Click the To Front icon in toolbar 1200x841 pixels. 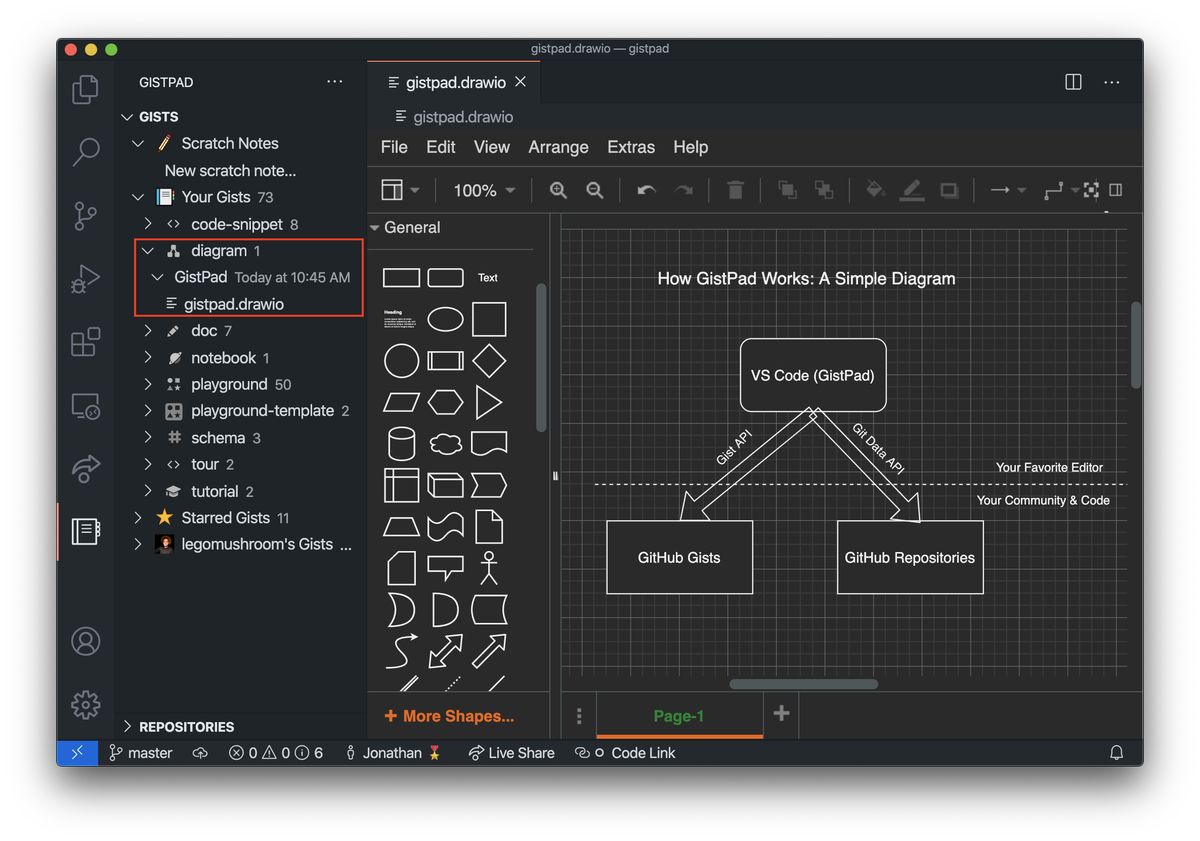click(787, 190)
